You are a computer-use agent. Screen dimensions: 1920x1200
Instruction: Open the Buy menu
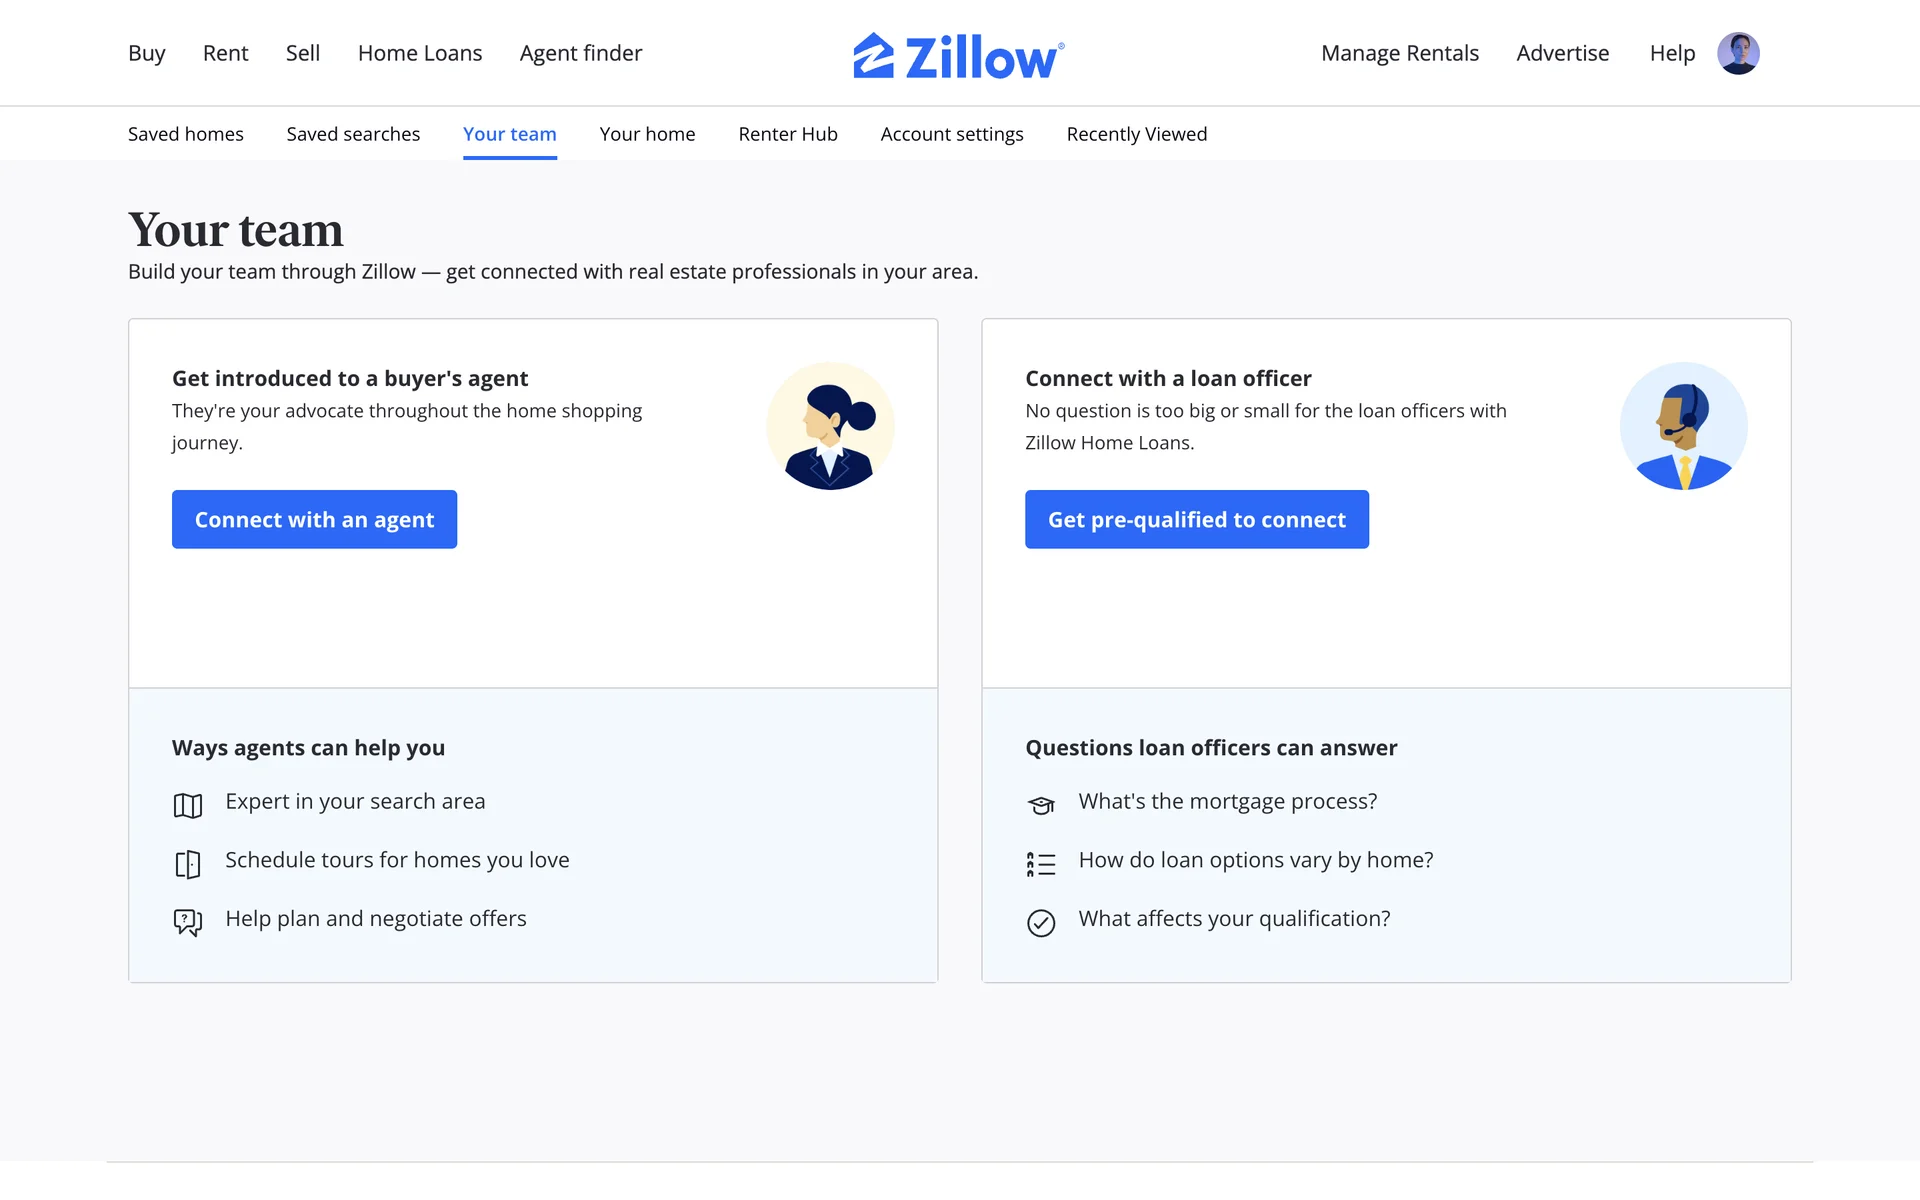pyautogui.click(x=146, y=53)
